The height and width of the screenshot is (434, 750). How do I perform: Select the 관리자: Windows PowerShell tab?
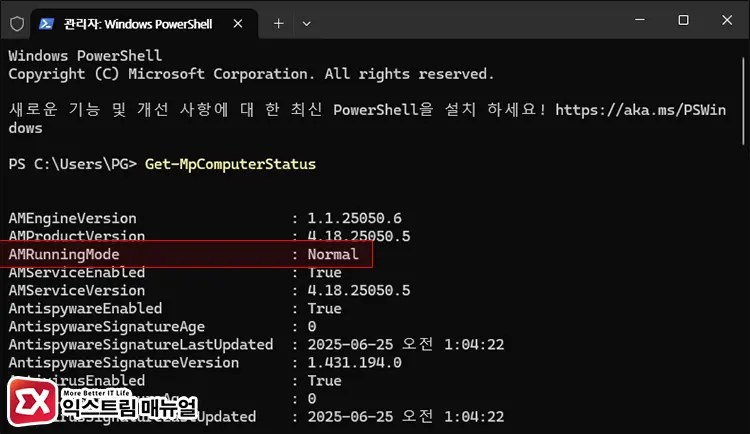point(144,24)
